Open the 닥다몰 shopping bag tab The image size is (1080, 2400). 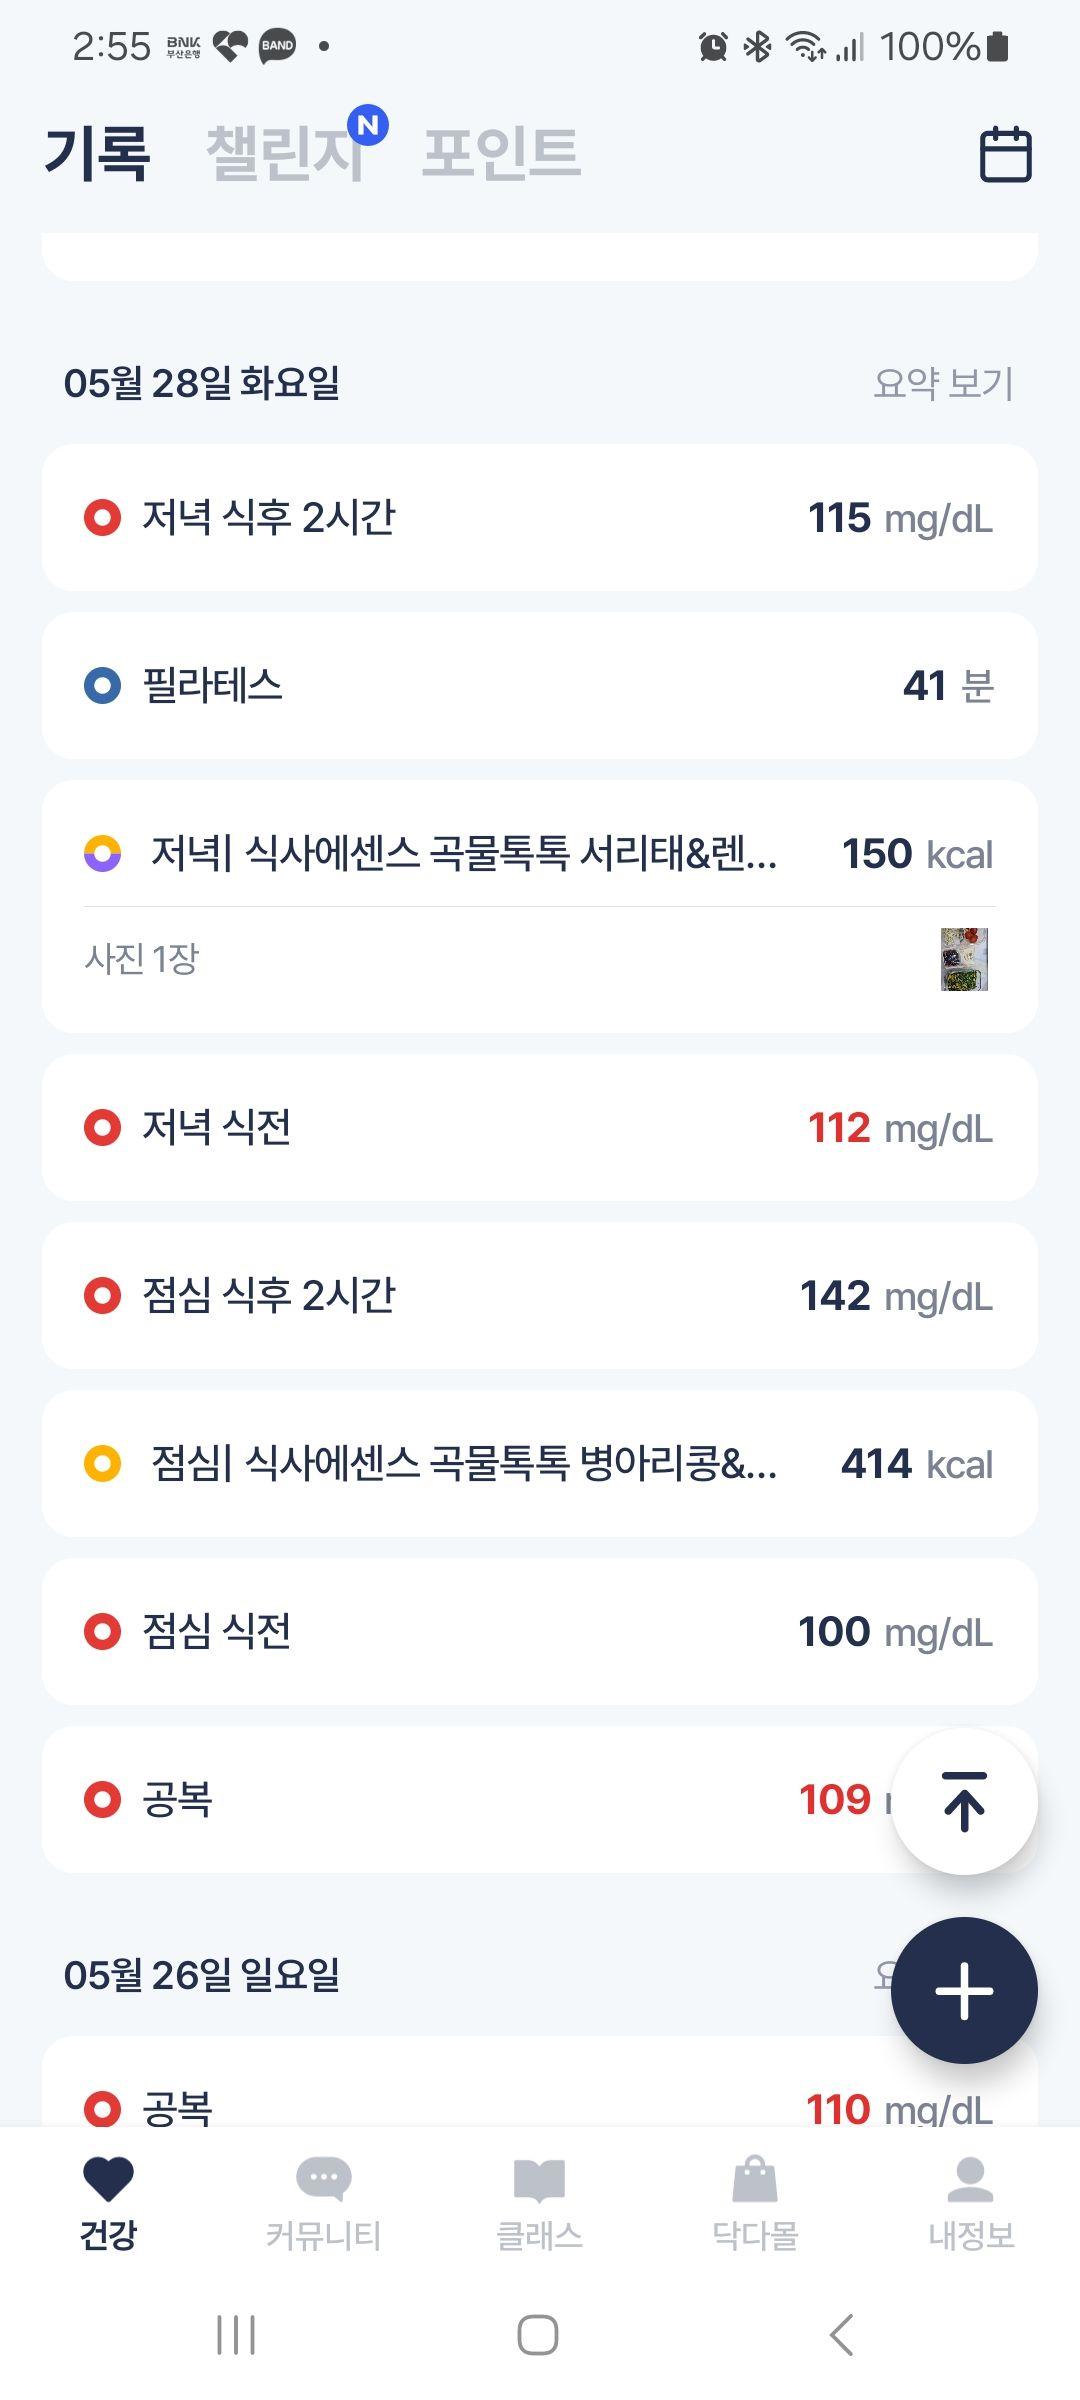coord(755,2202)
